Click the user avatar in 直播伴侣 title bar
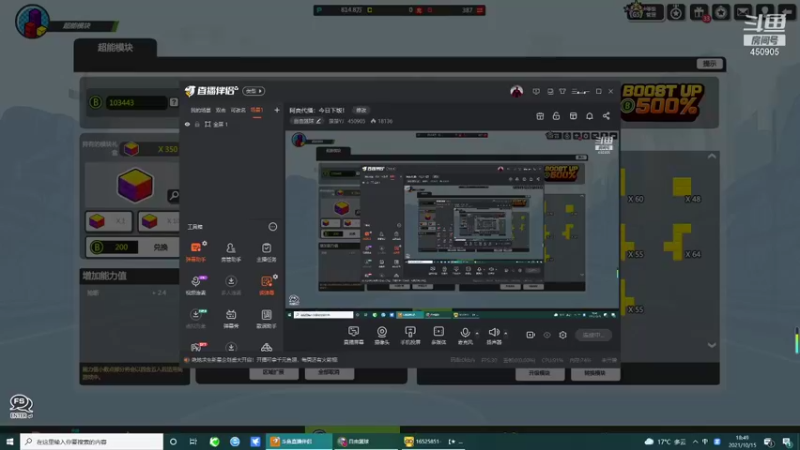The image size is (800, 450). point(516,91)
